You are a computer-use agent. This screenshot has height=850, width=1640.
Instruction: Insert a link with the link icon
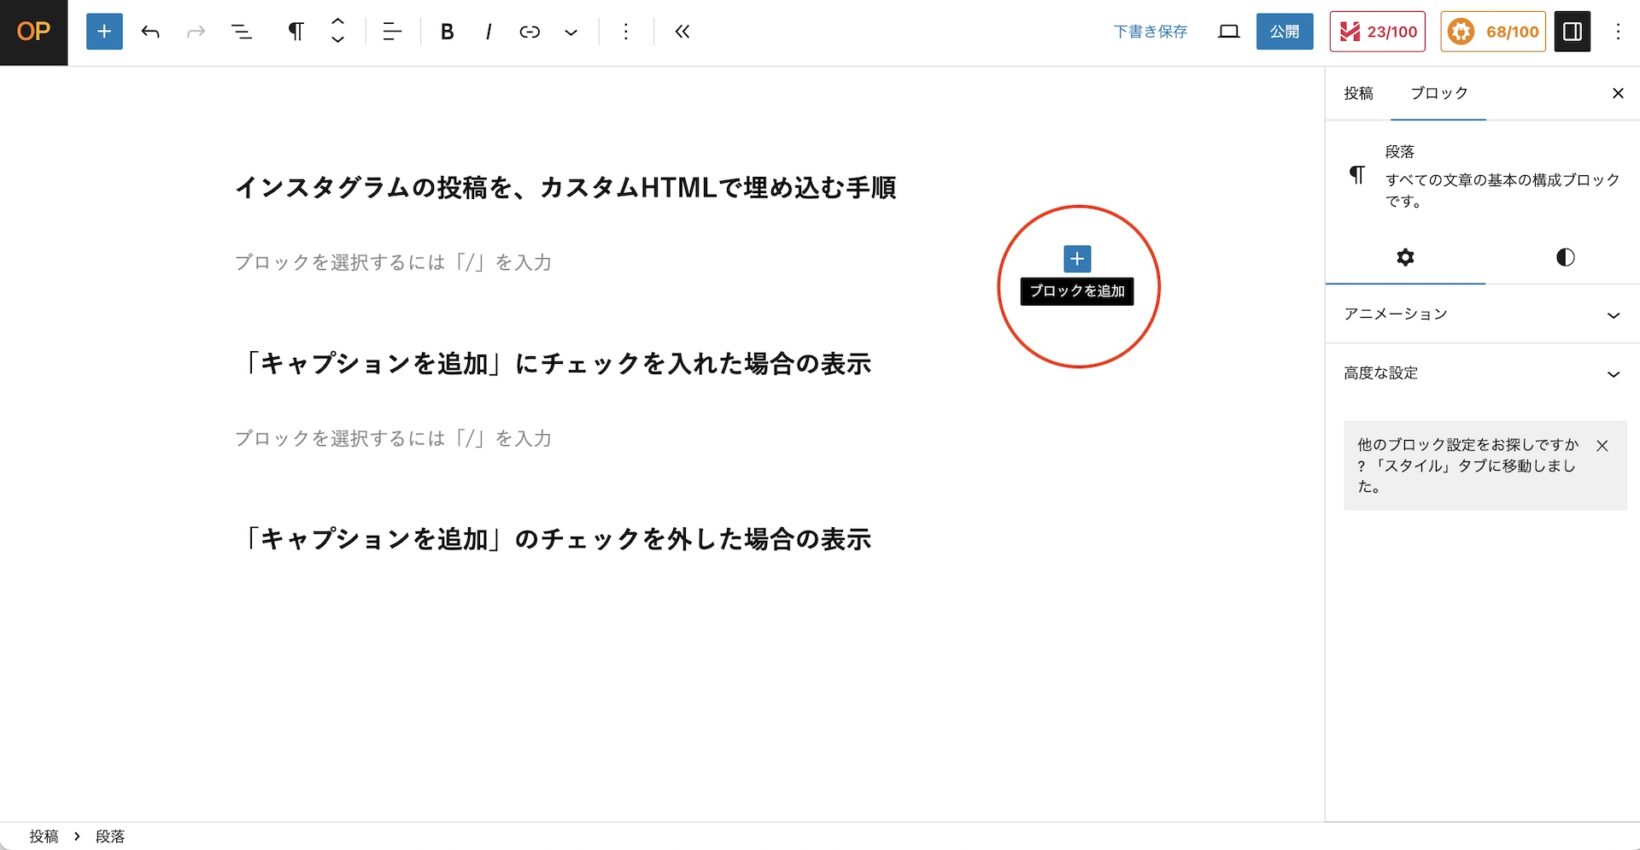(x=530, y=32)
